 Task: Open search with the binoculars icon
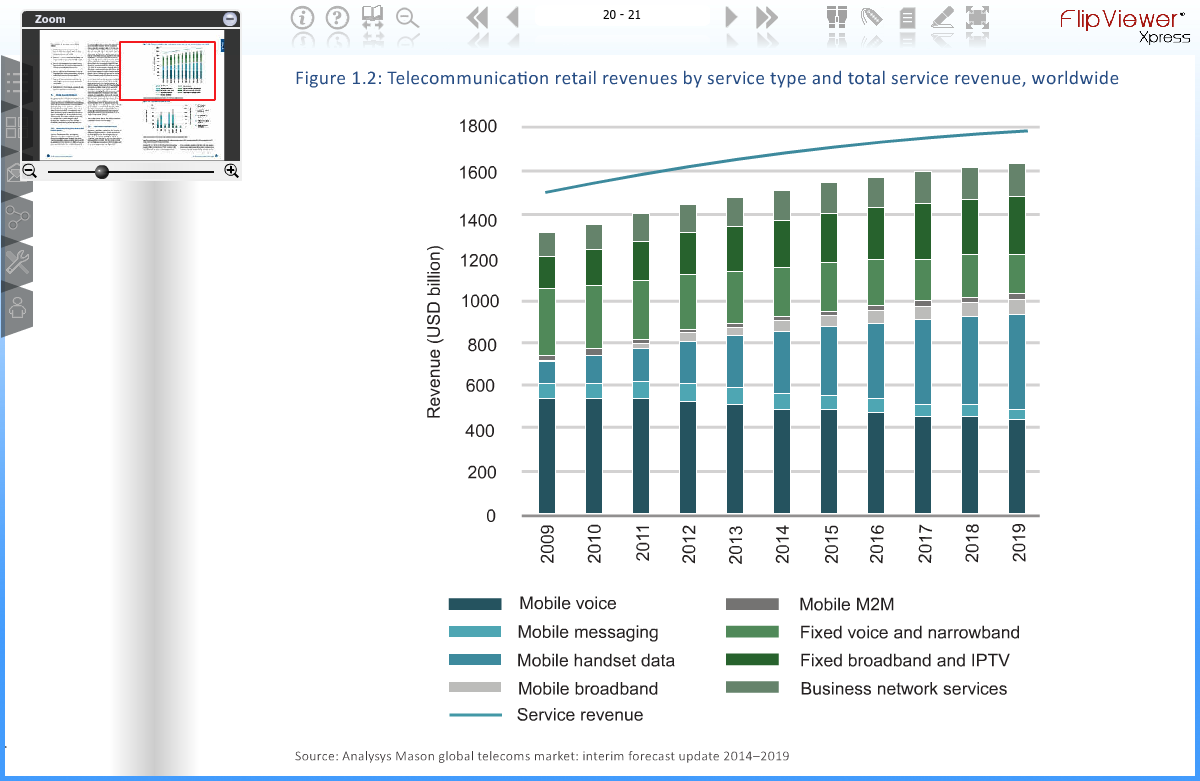(836, 17)
